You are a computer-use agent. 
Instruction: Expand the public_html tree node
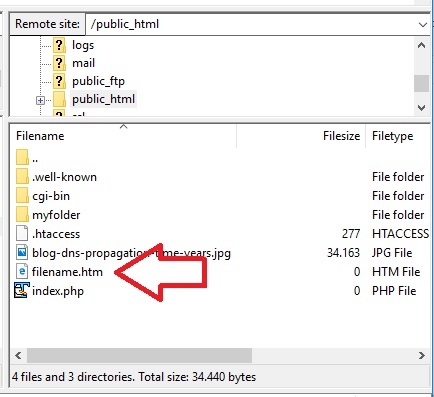point(40,100)
